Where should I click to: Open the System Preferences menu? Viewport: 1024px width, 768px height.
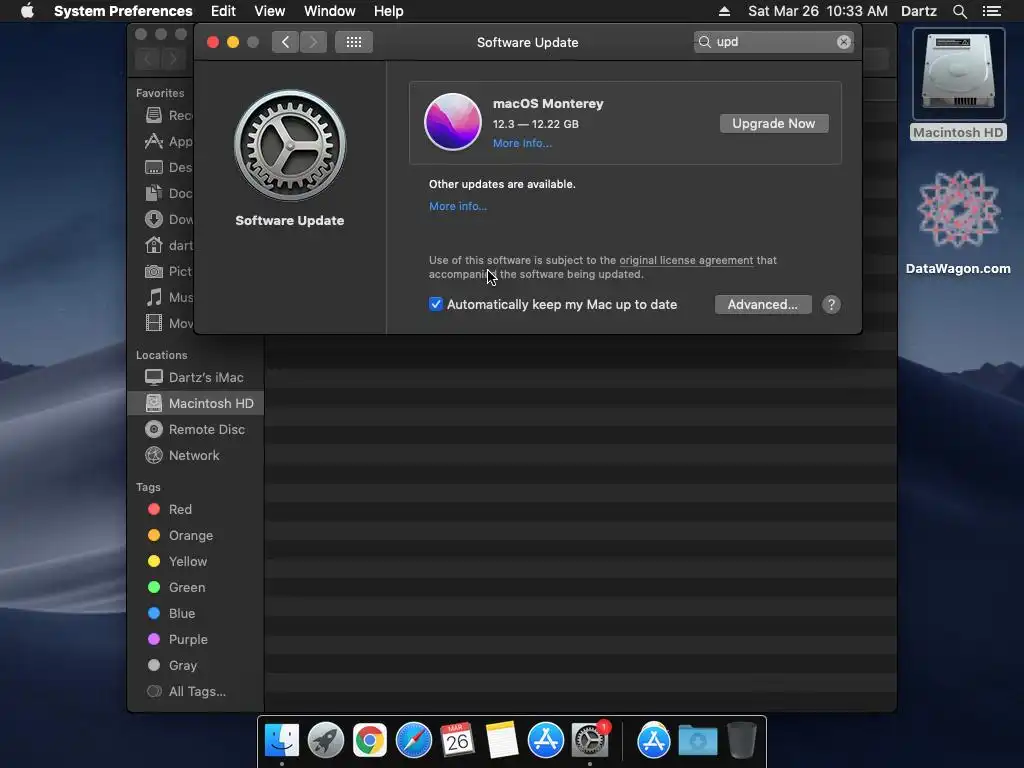123,11
